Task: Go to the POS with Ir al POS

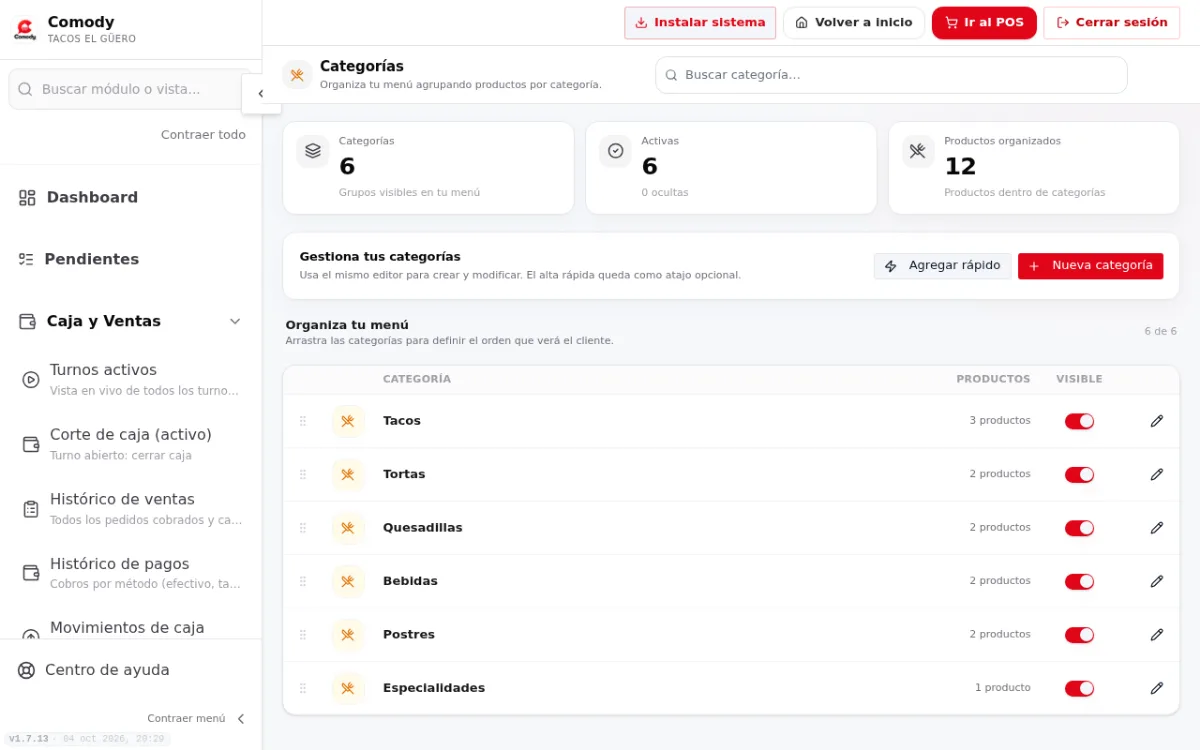Action: click(x=984, y=22)
